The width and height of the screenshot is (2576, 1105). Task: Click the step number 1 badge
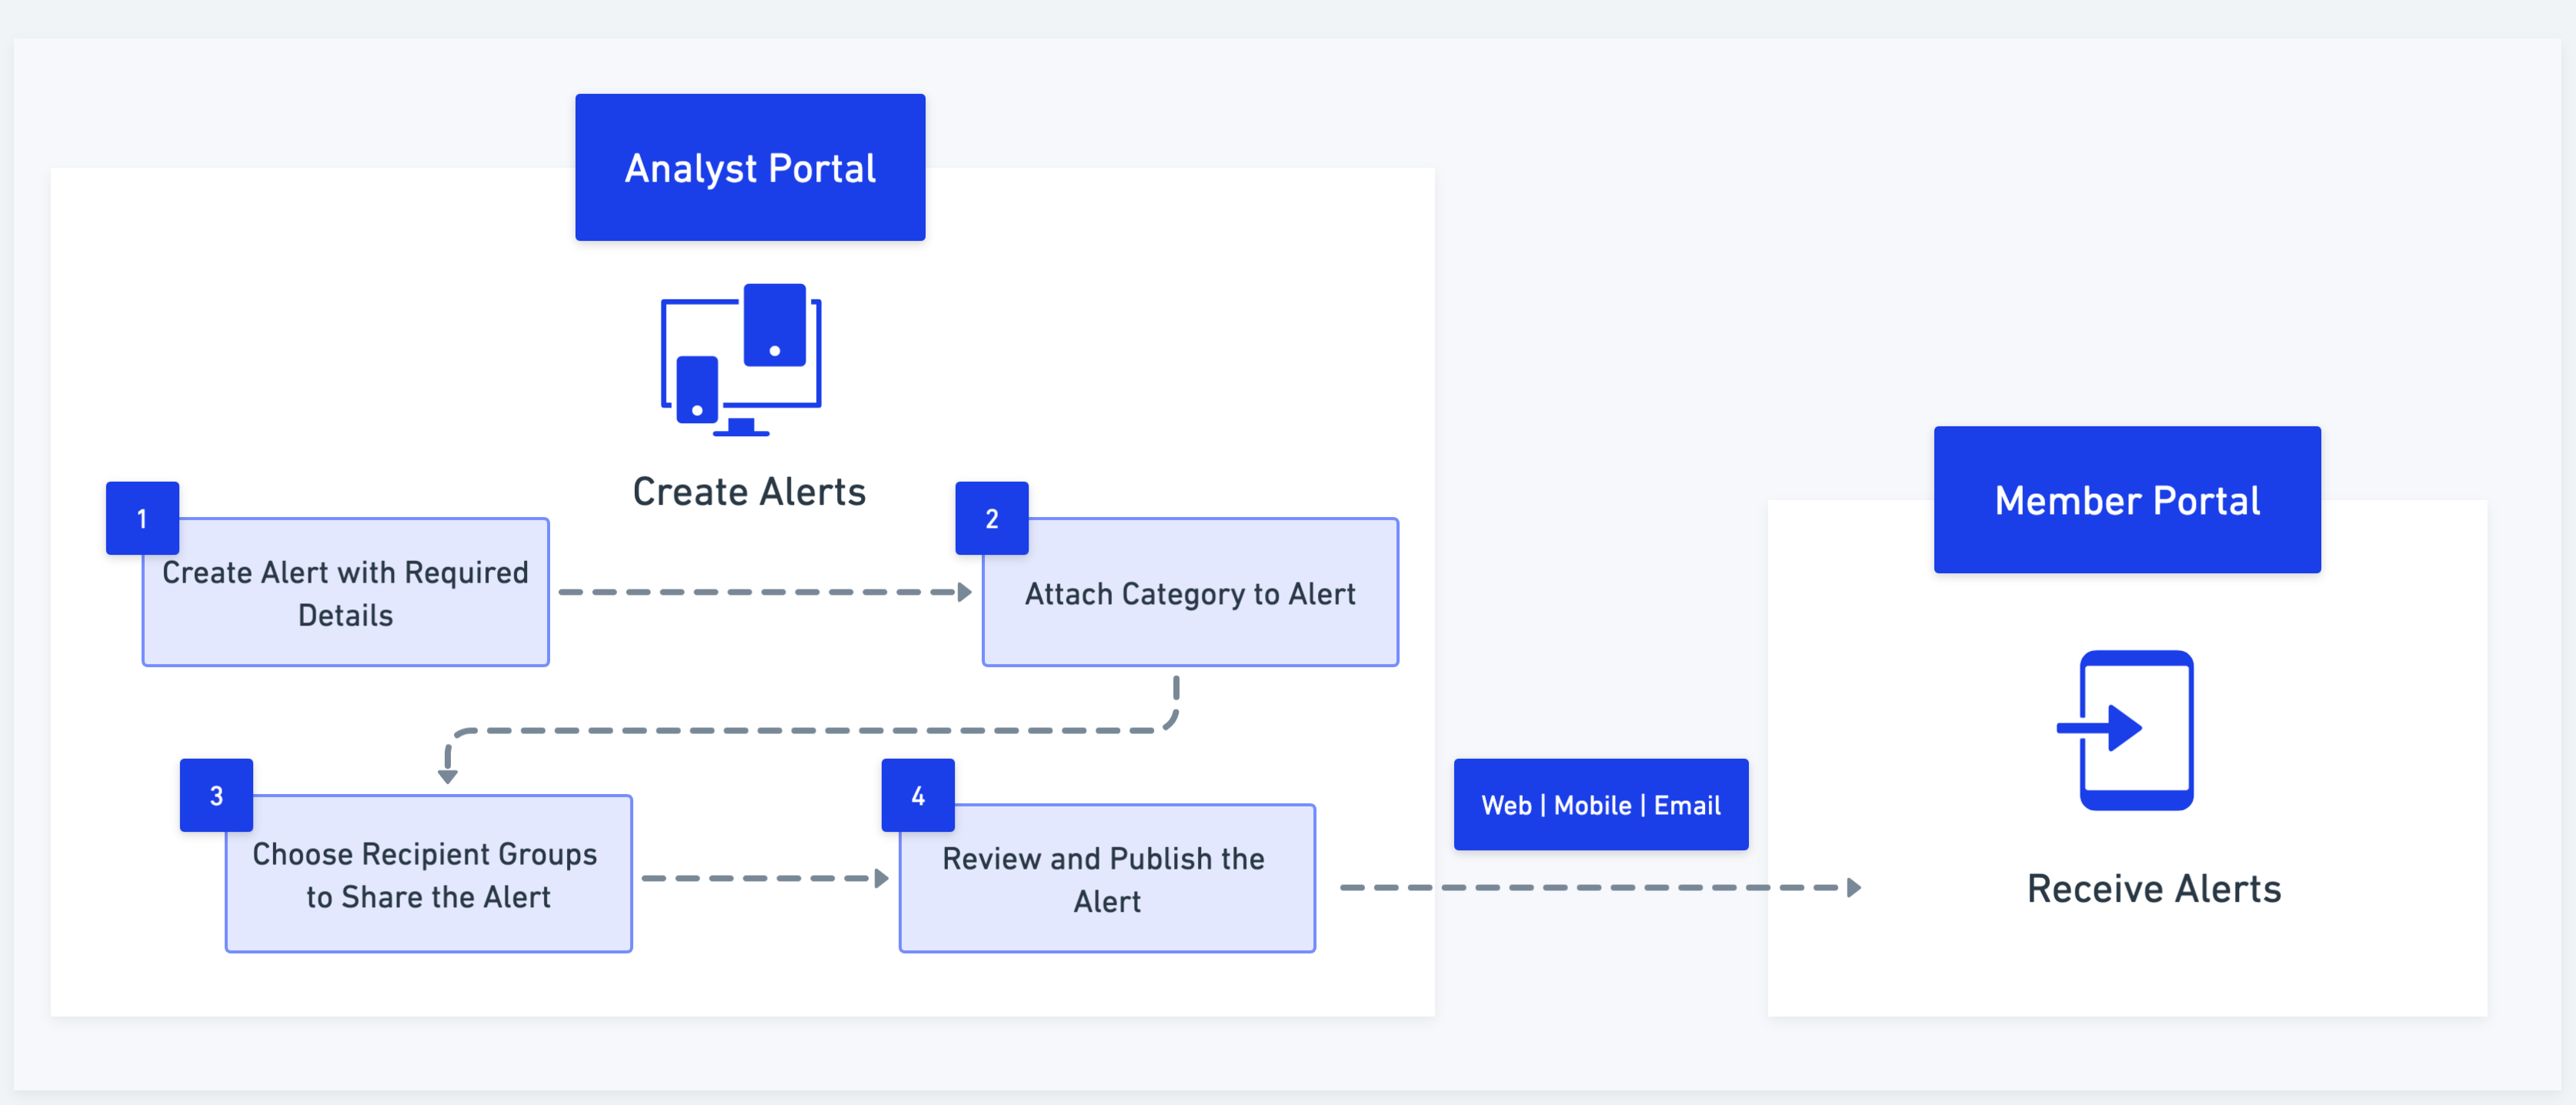[142, 518]
